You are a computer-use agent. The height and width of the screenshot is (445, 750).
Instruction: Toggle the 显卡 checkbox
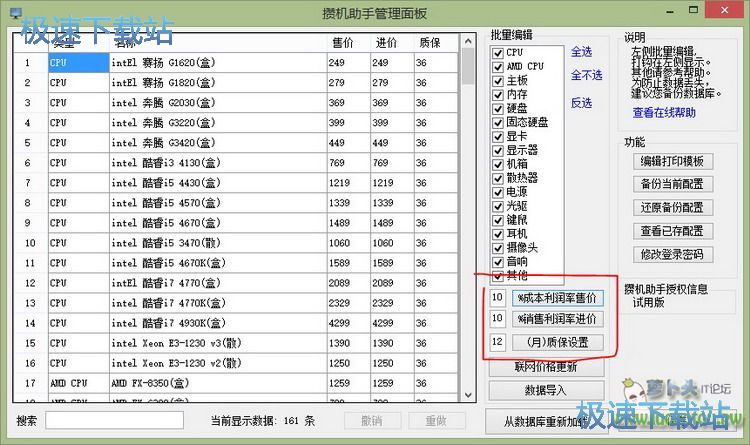(498, 136)
